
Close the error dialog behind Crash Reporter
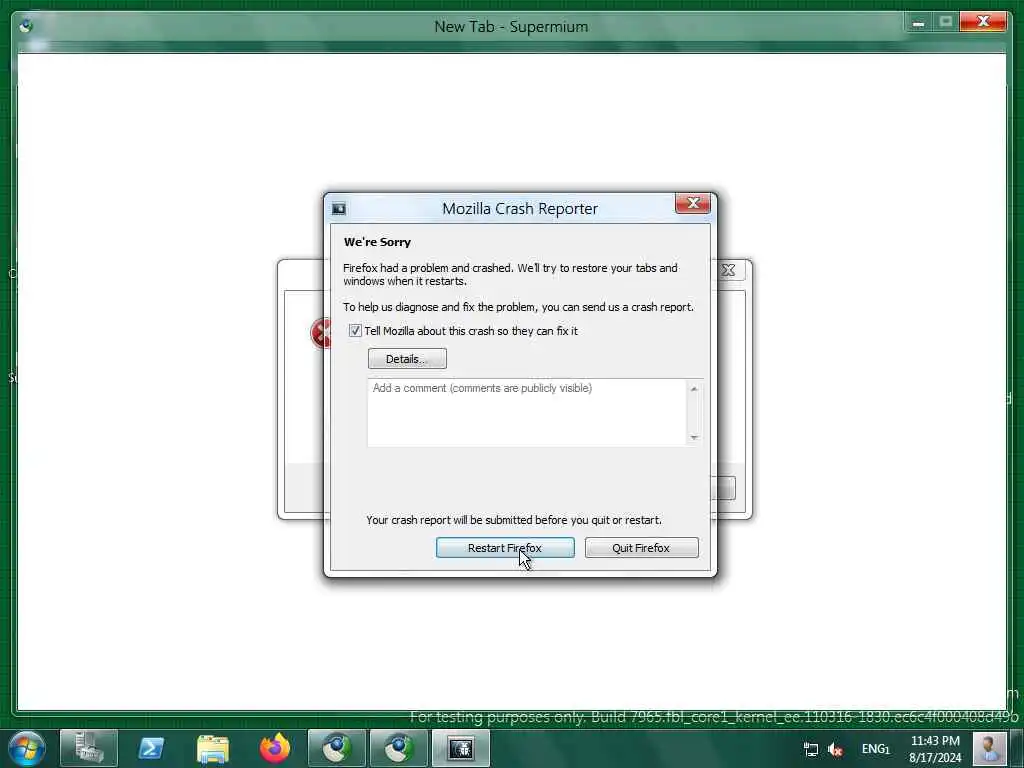[728, 270]
